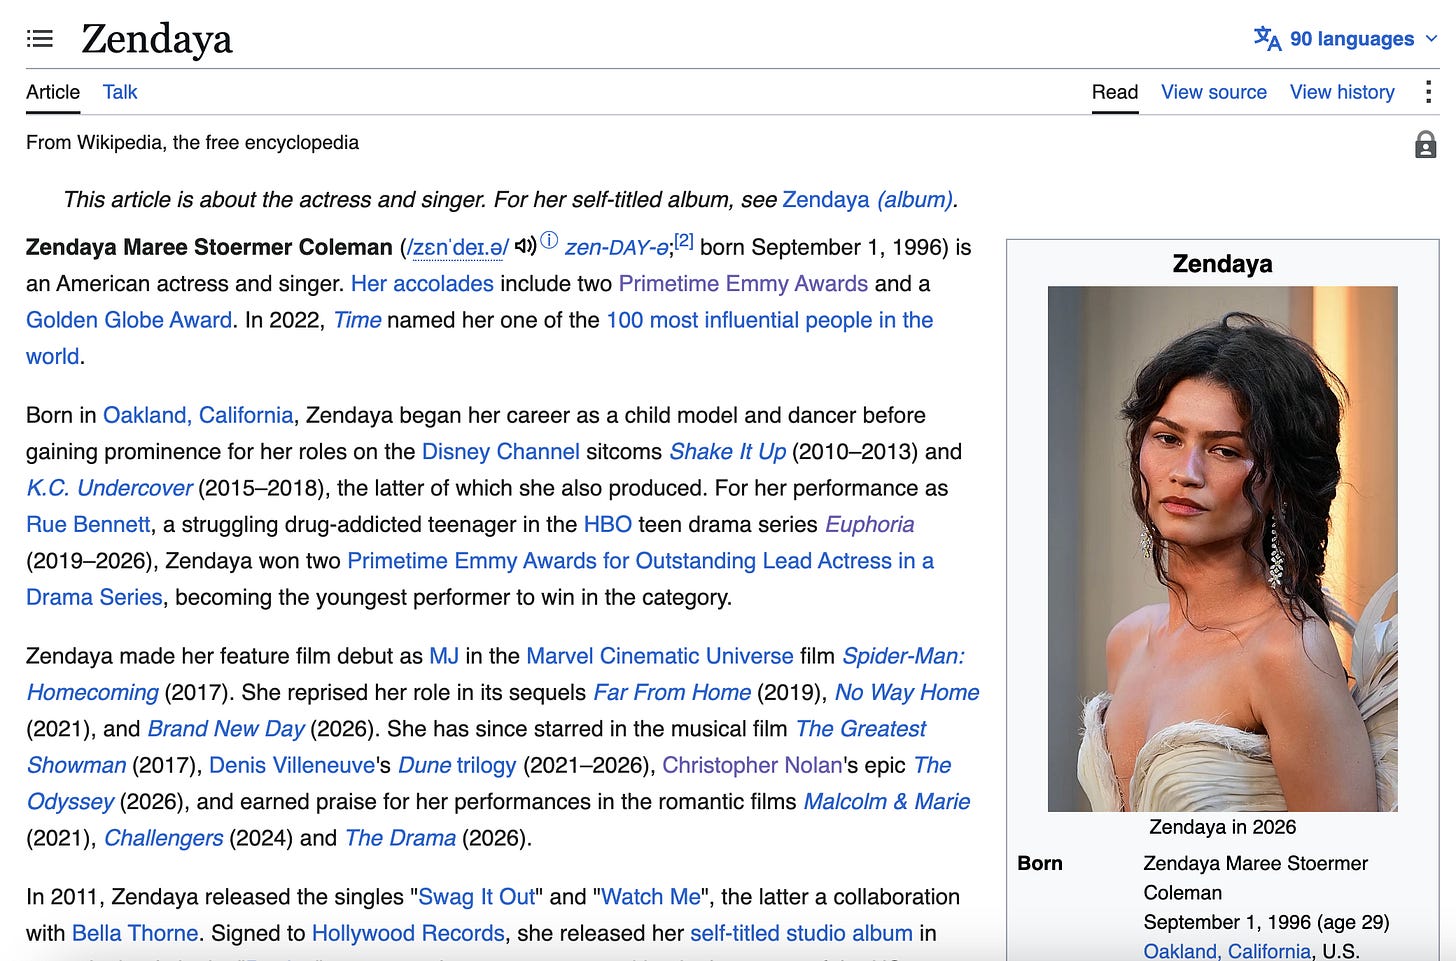Play the pronunciation audio speaker icon
Screen dimensions: 1456x961
click(525, 245)
